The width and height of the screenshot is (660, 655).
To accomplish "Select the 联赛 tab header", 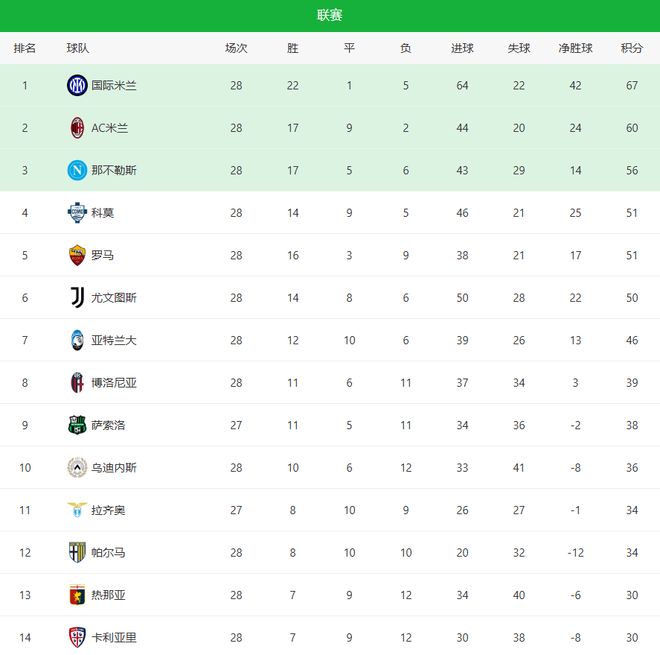I will [x=330, y=15].
